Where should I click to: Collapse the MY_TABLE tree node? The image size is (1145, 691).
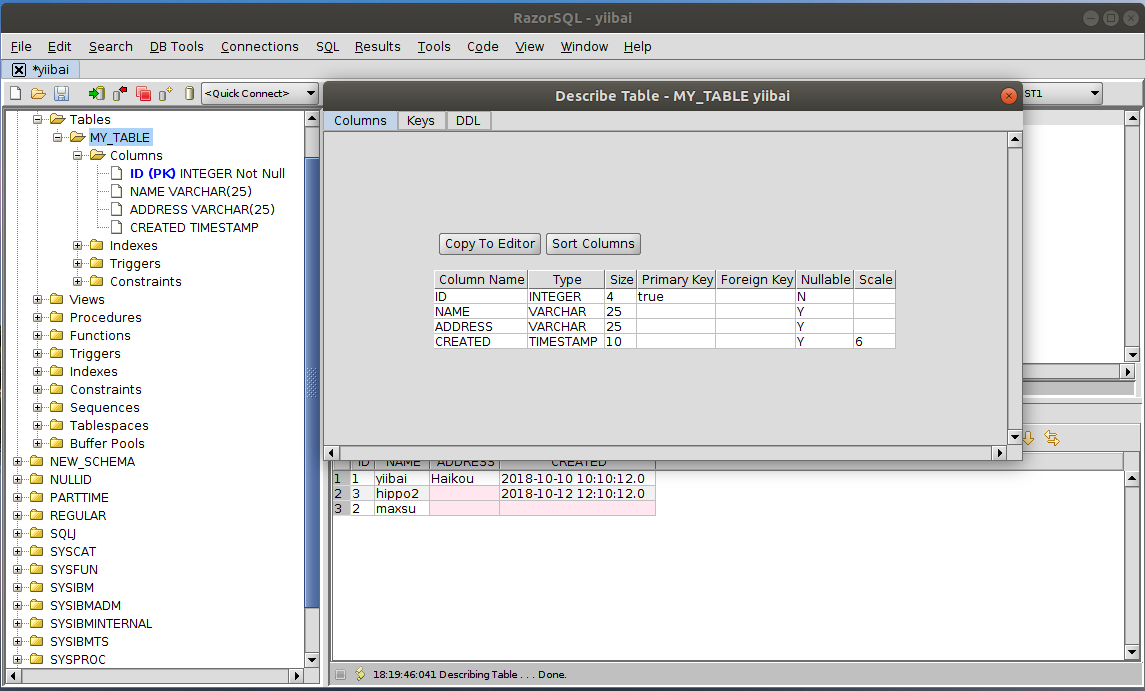(57, 137)
